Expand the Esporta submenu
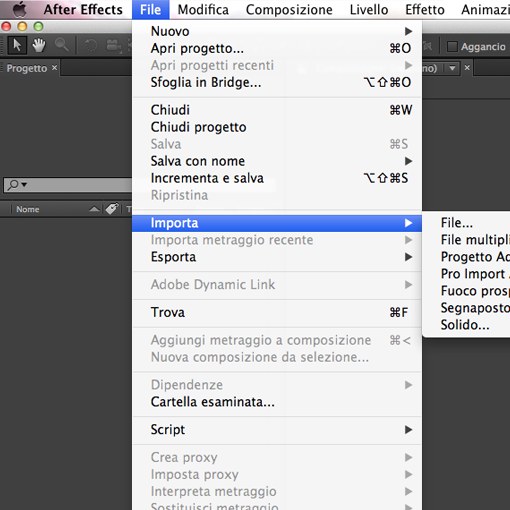Viewport: 510px width, 510px height. [x=277, y=257]
